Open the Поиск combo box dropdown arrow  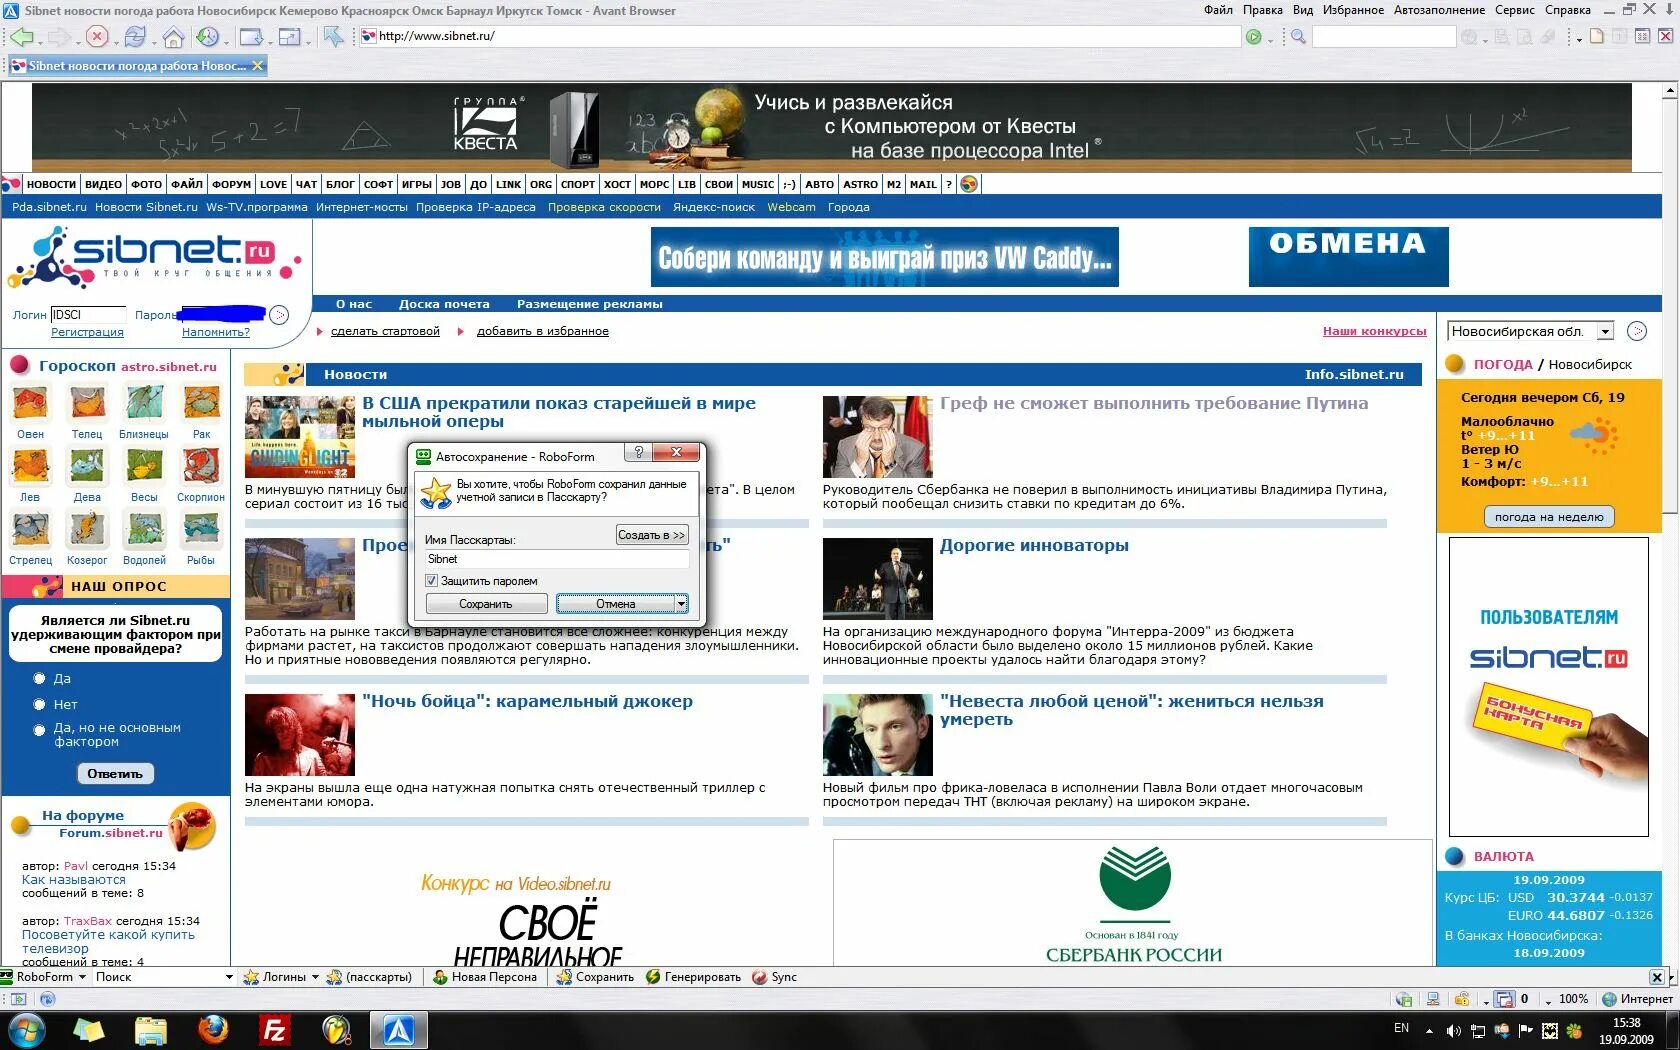(228, 977)
